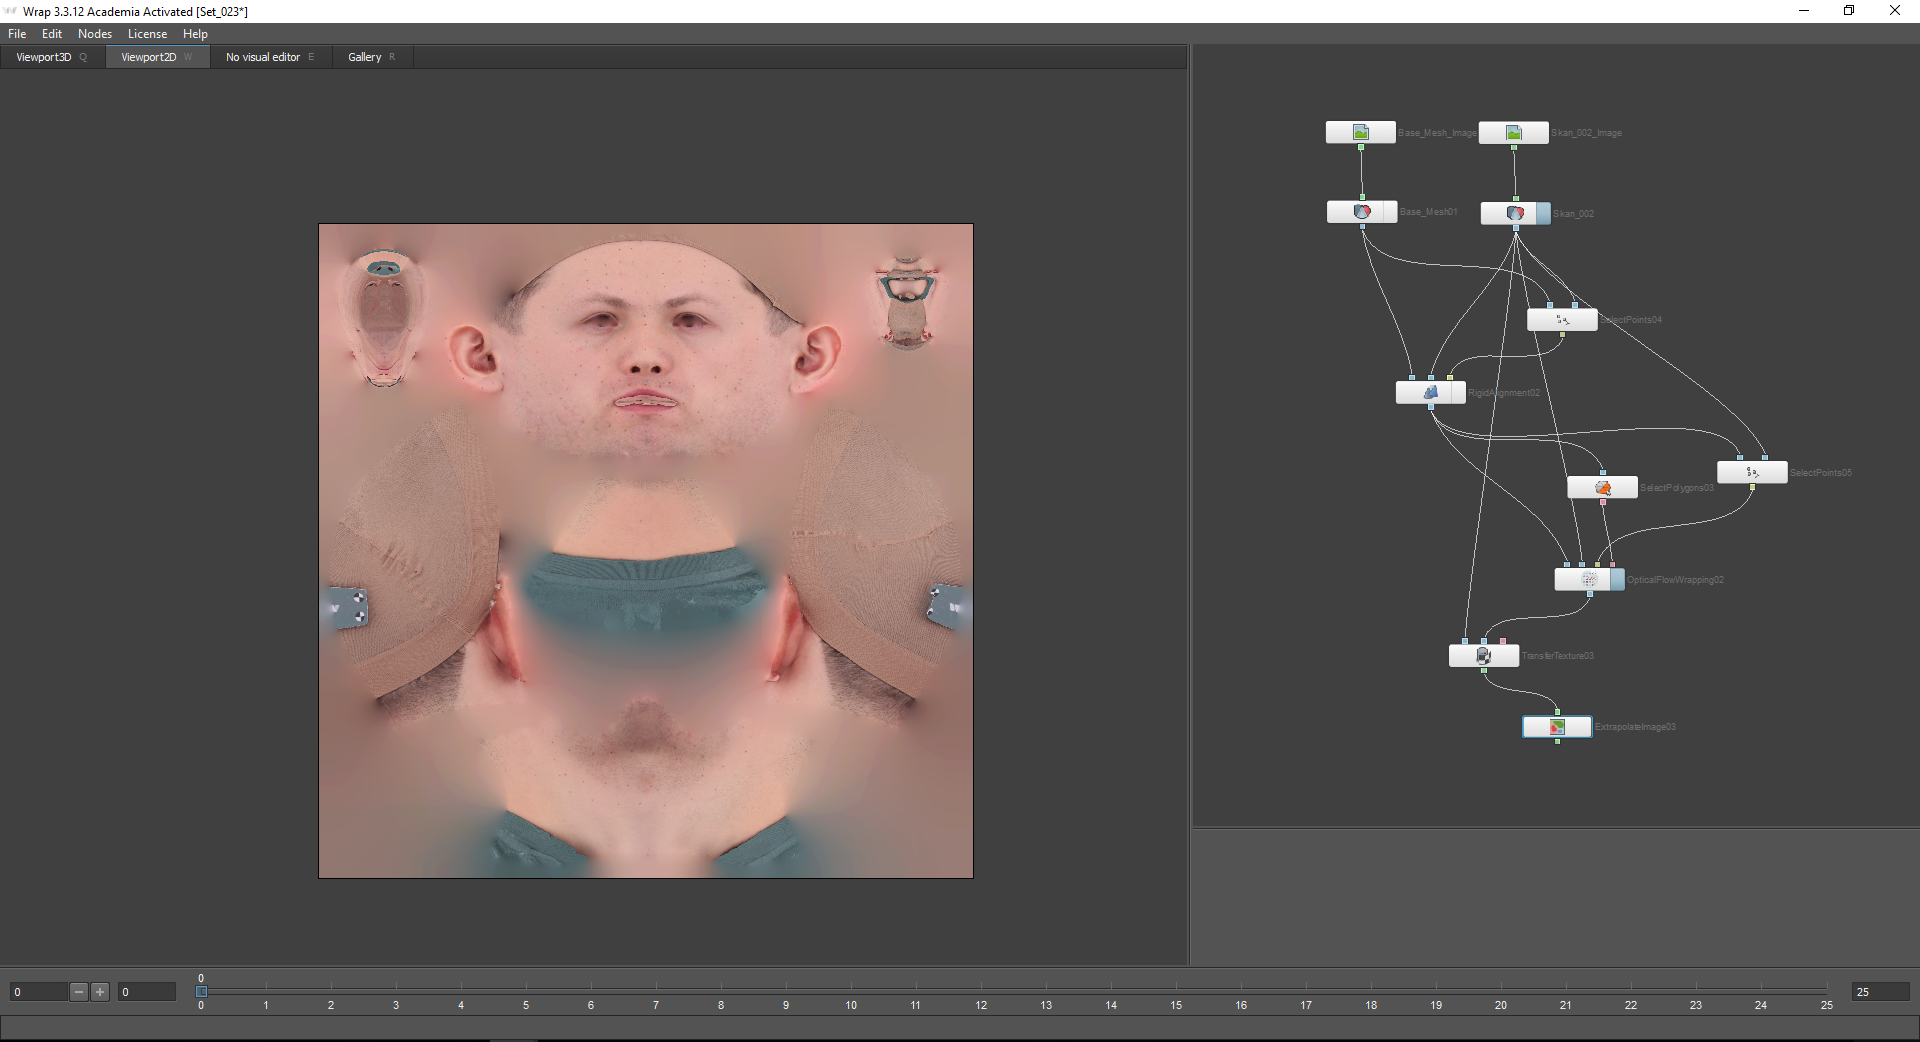Click the OpticalFlowWrapping02 node label

tap(1675, 580)
